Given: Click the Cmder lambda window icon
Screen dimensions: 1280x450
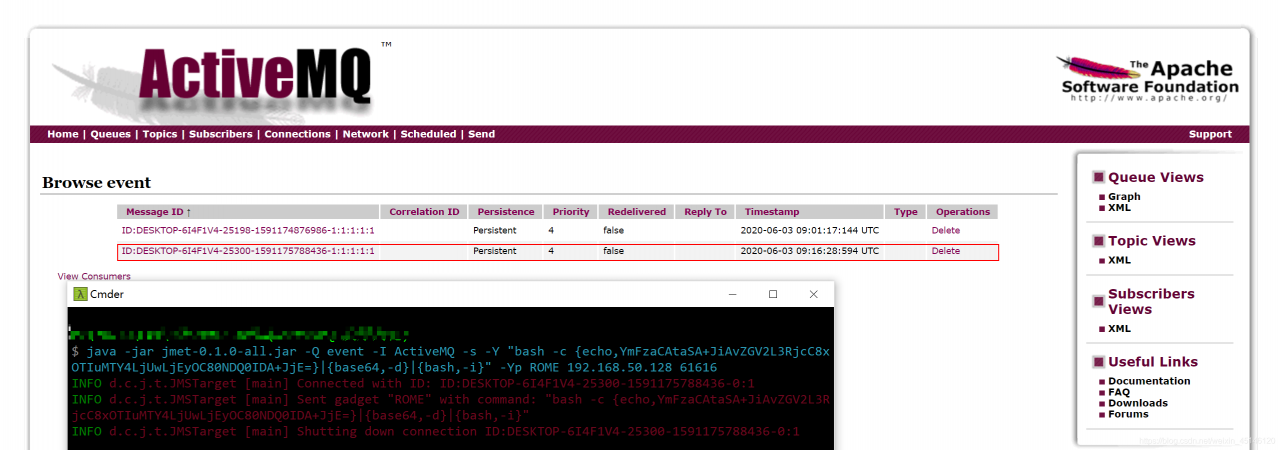Looking at the screenshot, I should 79,294.
